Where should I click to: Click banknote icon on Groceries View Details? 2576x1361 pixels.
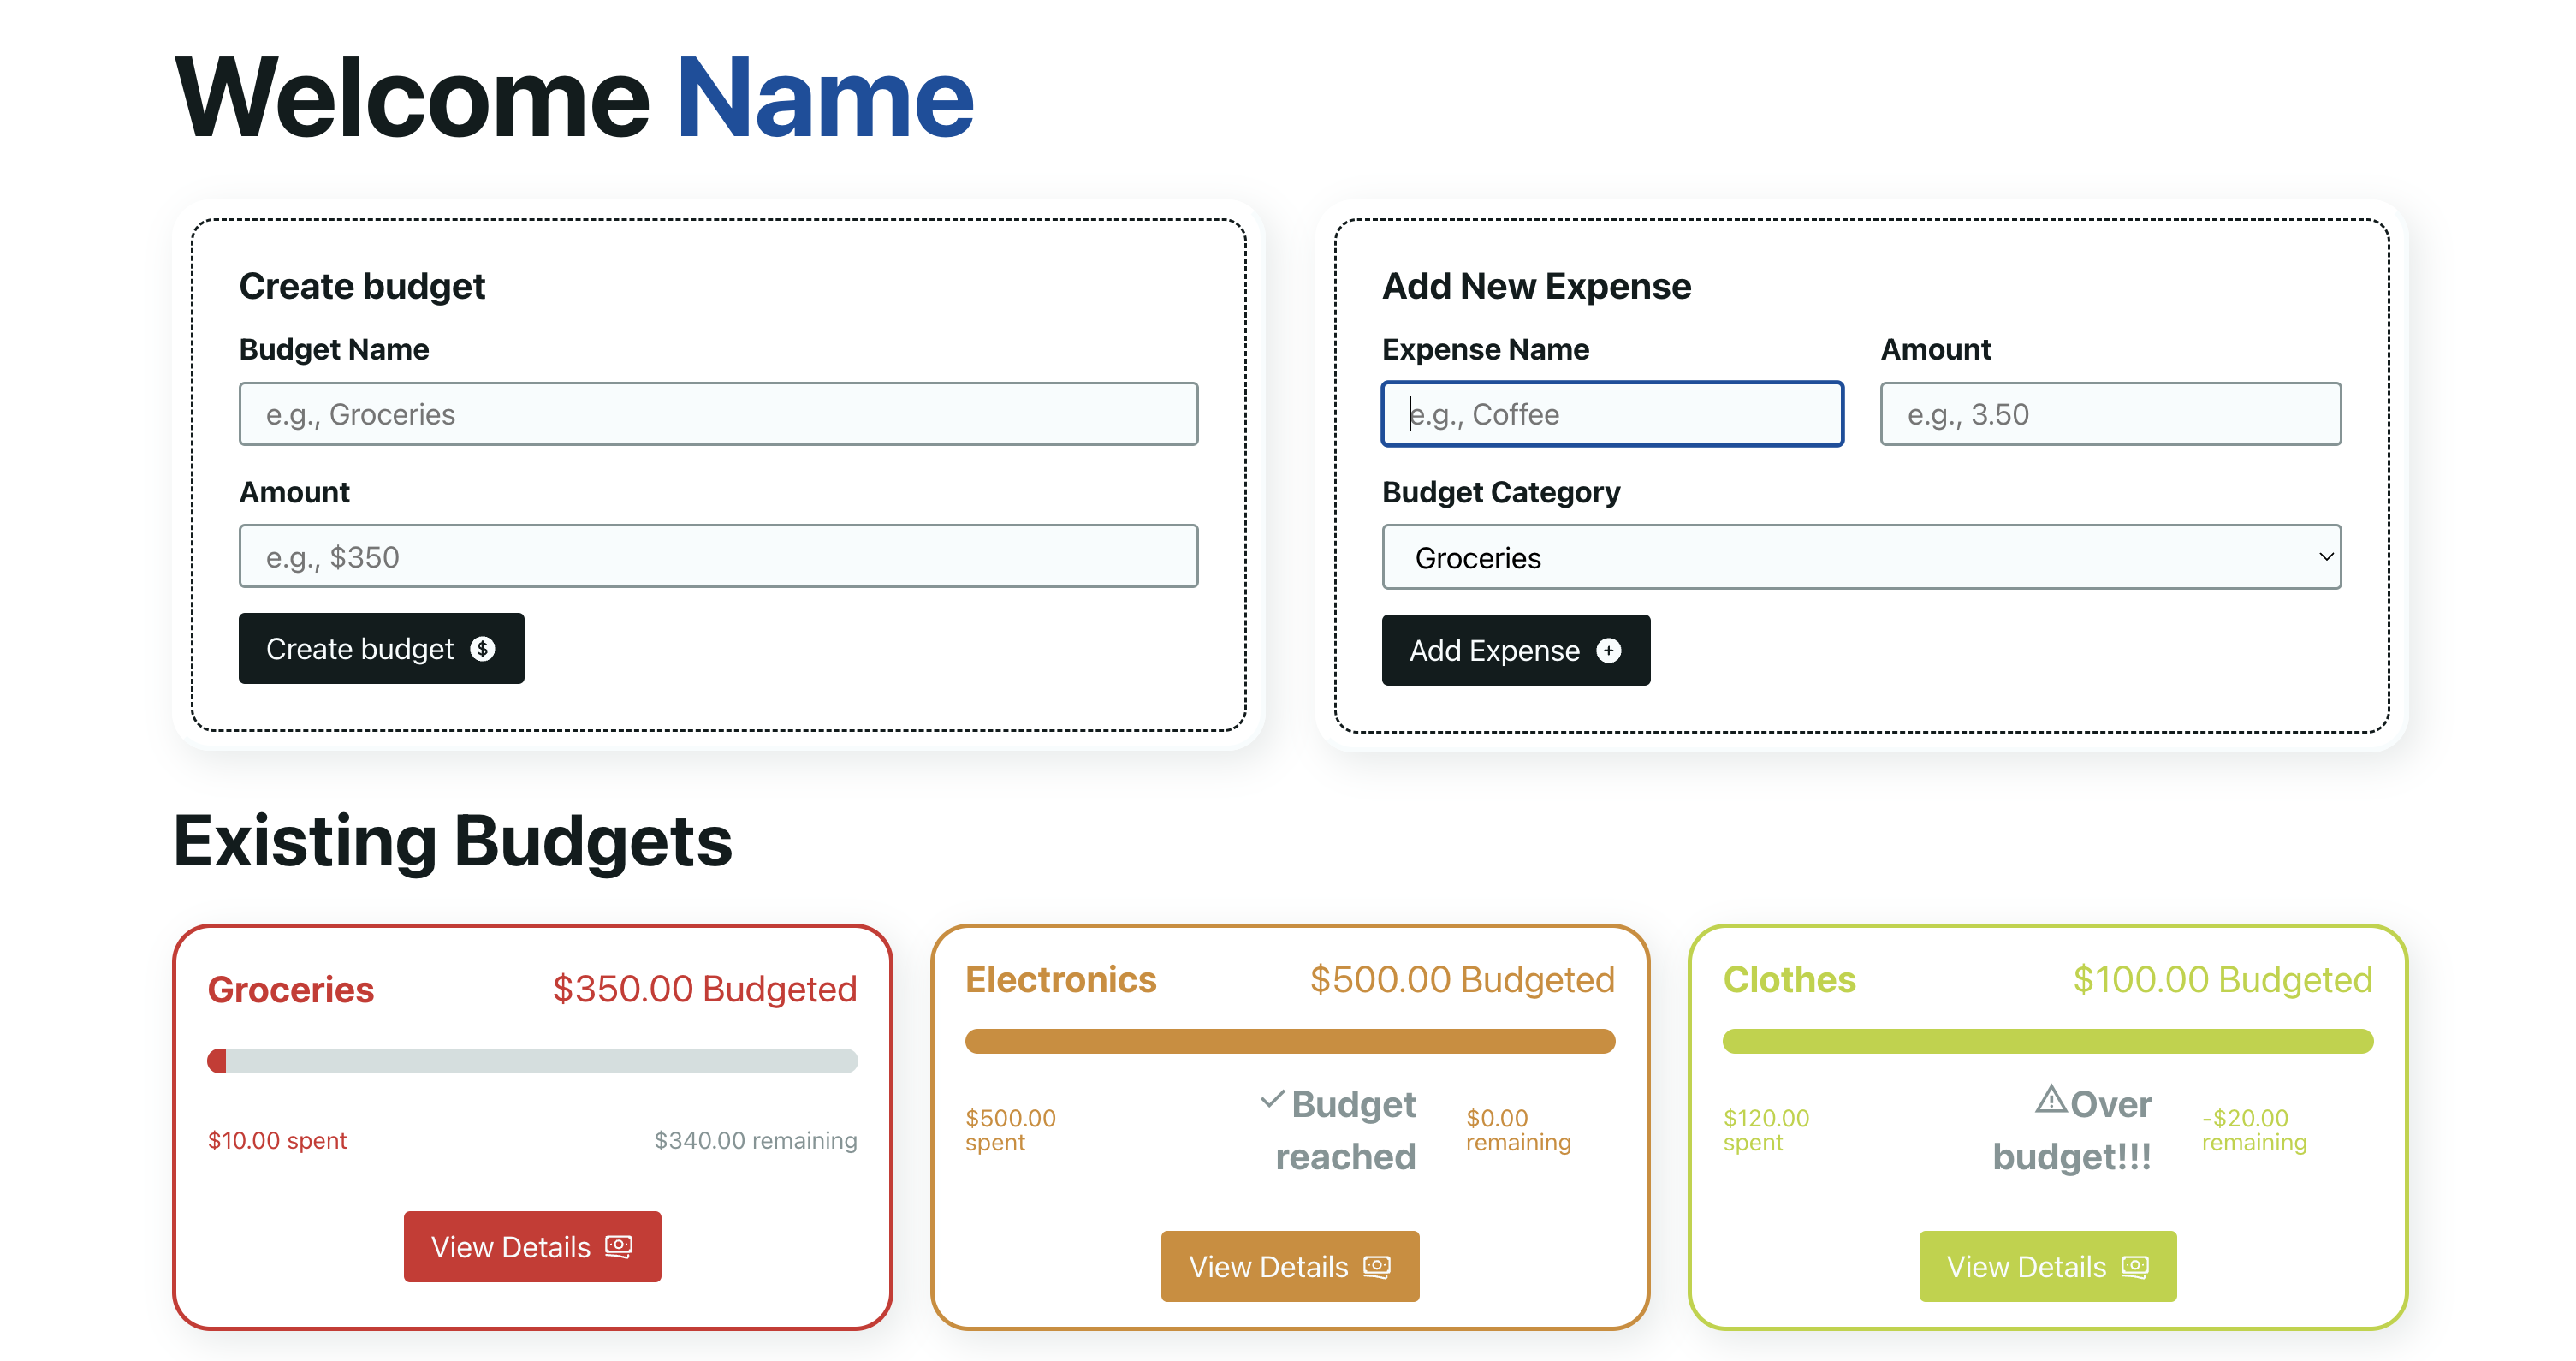pos(619,1246)
